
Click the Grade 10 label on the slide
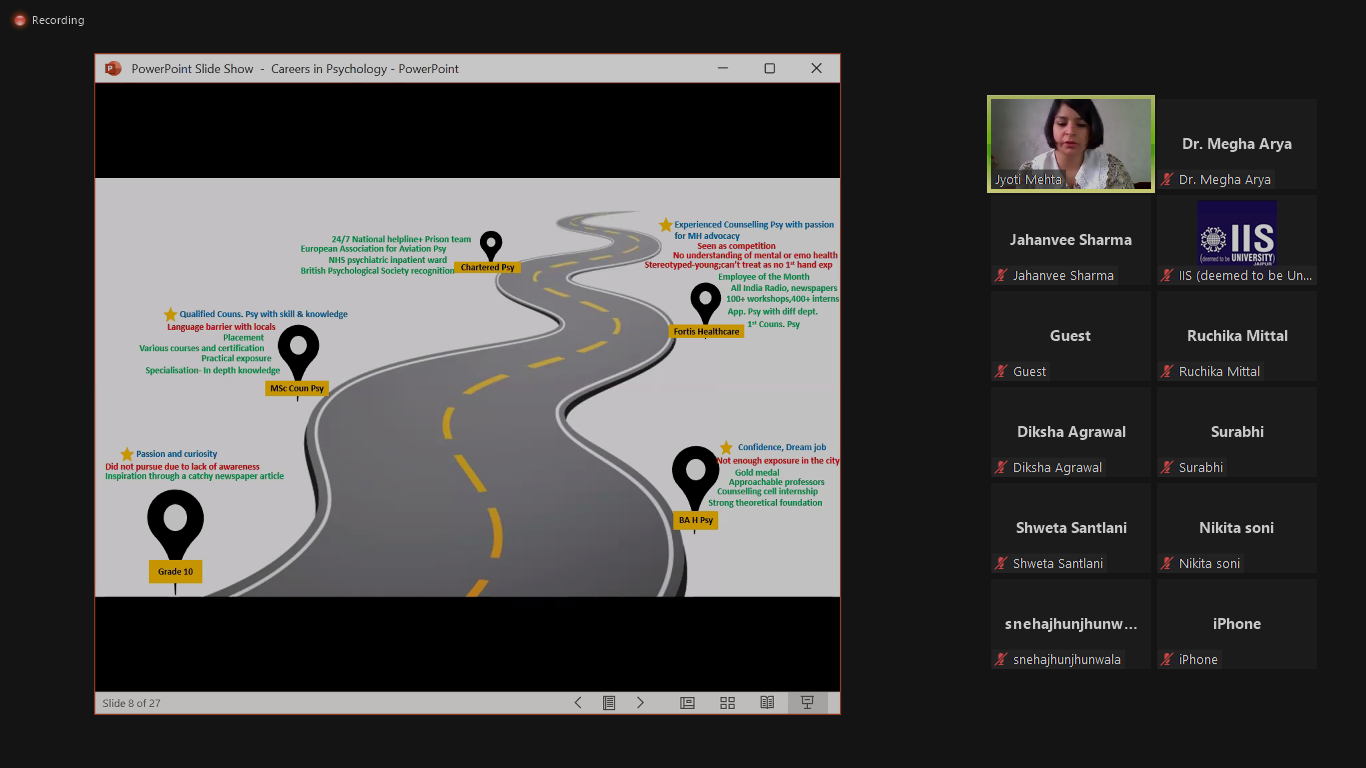tap(175, 572)
